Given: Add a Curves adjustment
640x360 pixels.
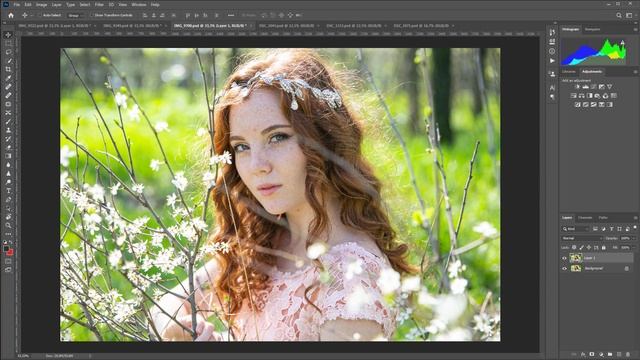Looking at the screenshot, I should click(x=593, y=87).
